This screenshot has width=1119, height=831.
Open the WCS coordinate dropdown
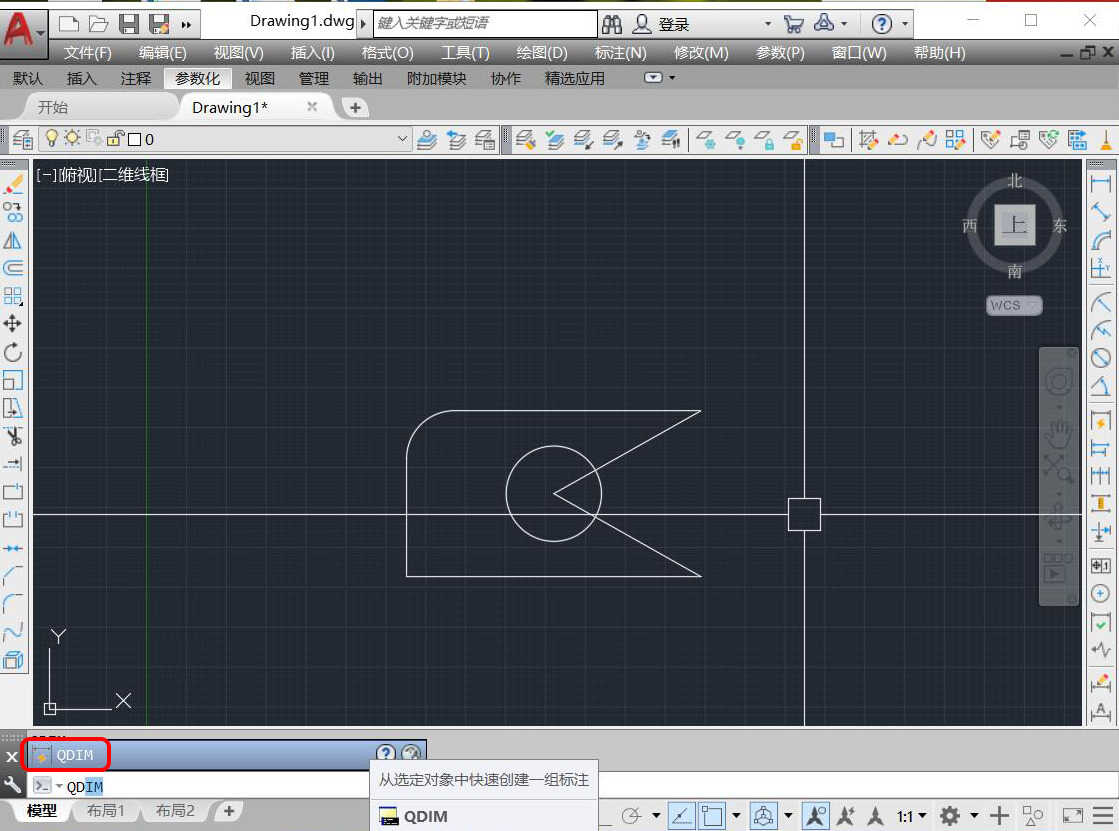[x=1014, y=305]
